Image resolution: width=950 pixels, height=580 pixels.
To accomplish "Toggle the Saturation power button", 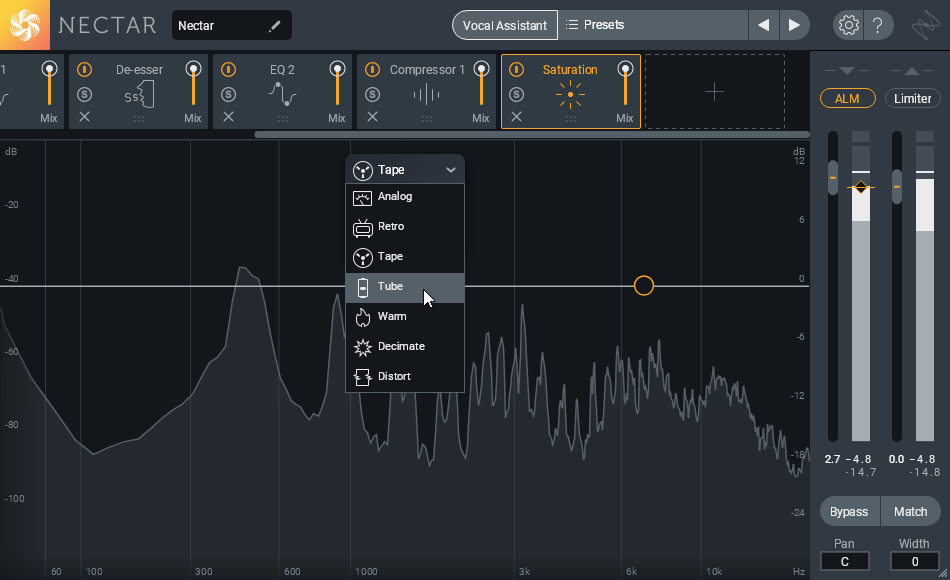I will (x=516, y=70).
